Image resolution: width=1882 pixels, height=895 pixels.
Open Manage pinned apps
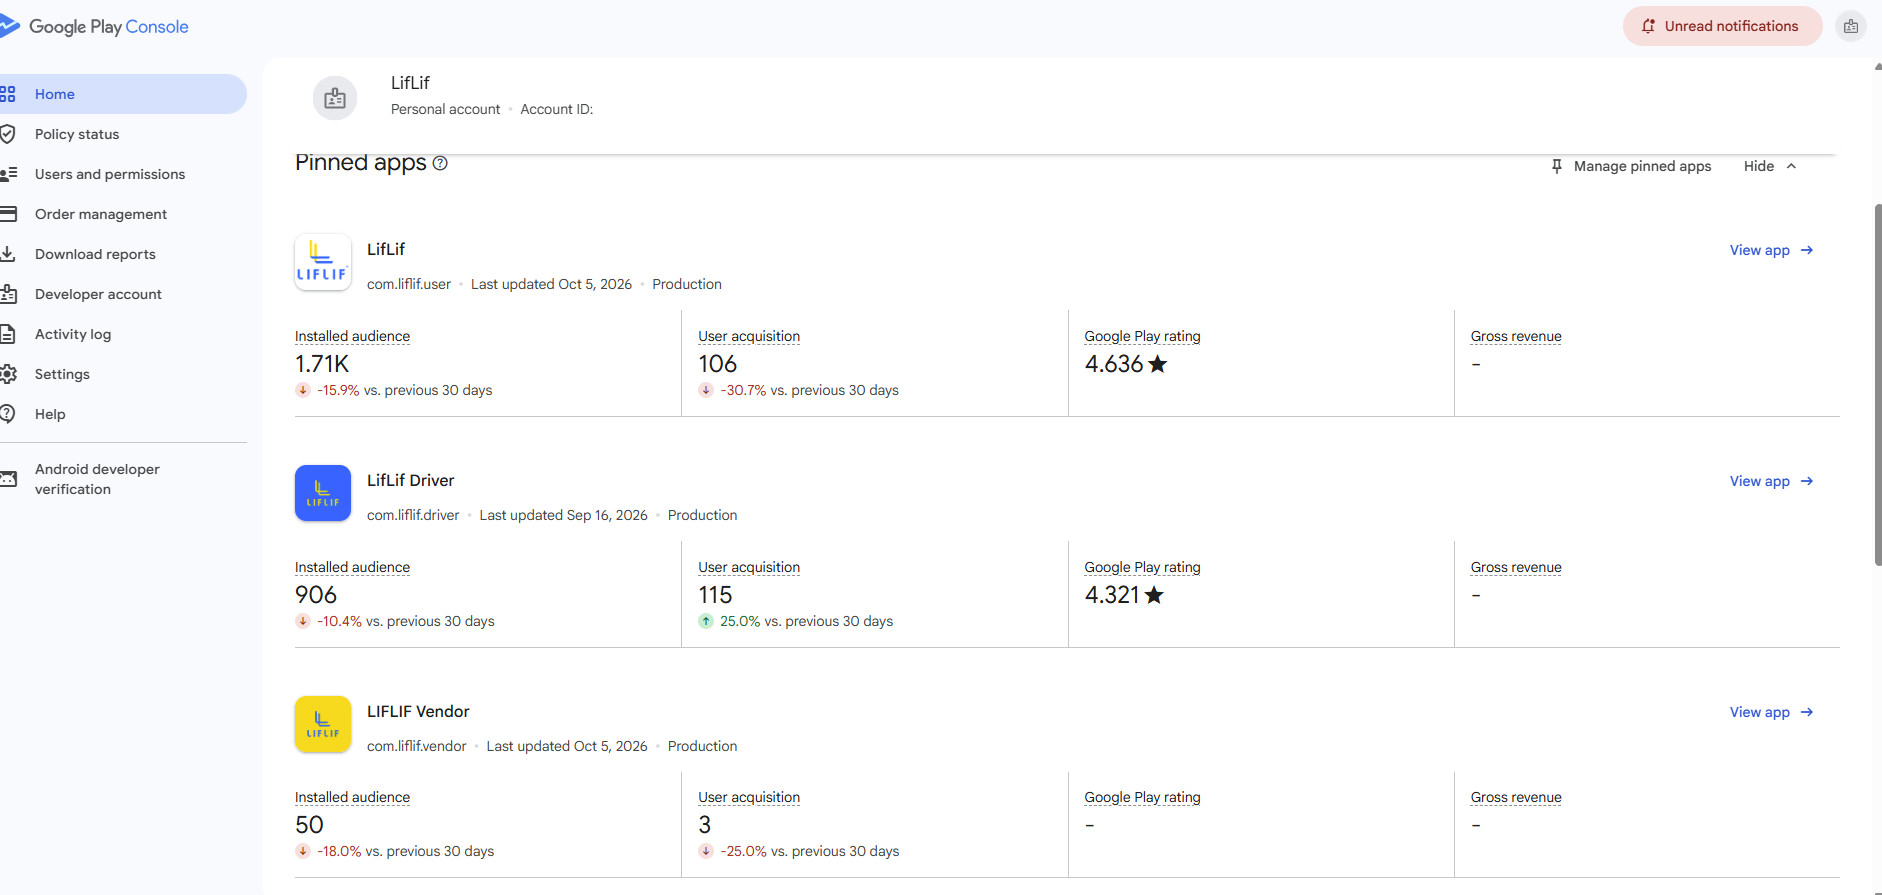[x=1631, y=166]
